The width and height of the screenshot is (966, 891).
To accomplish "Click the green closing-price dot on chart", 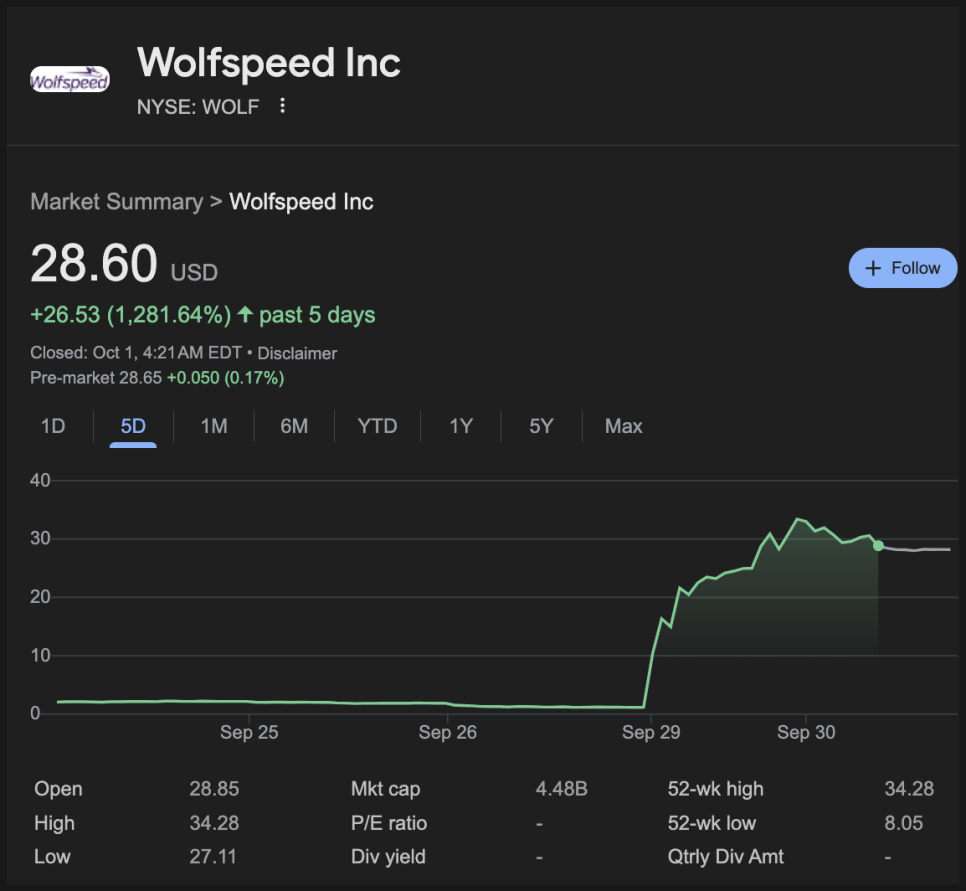I will (x=878, y=545).
